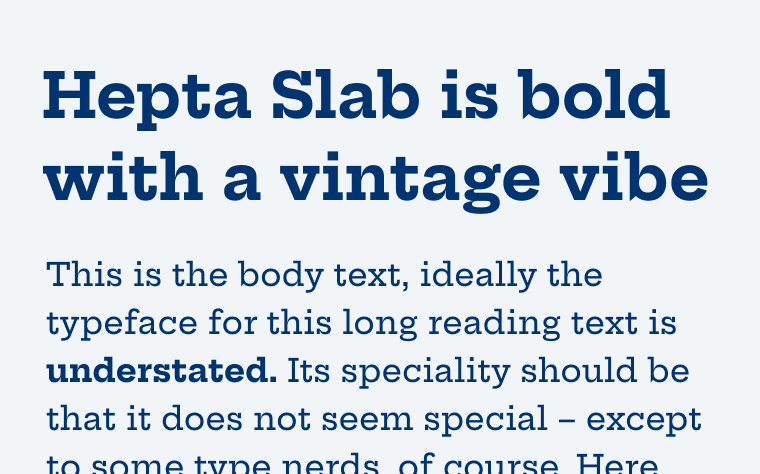Click the word "course" in the bottom line
Image resolution: width=760 pixels, height=474 pixels.
(x=503, y=465)
